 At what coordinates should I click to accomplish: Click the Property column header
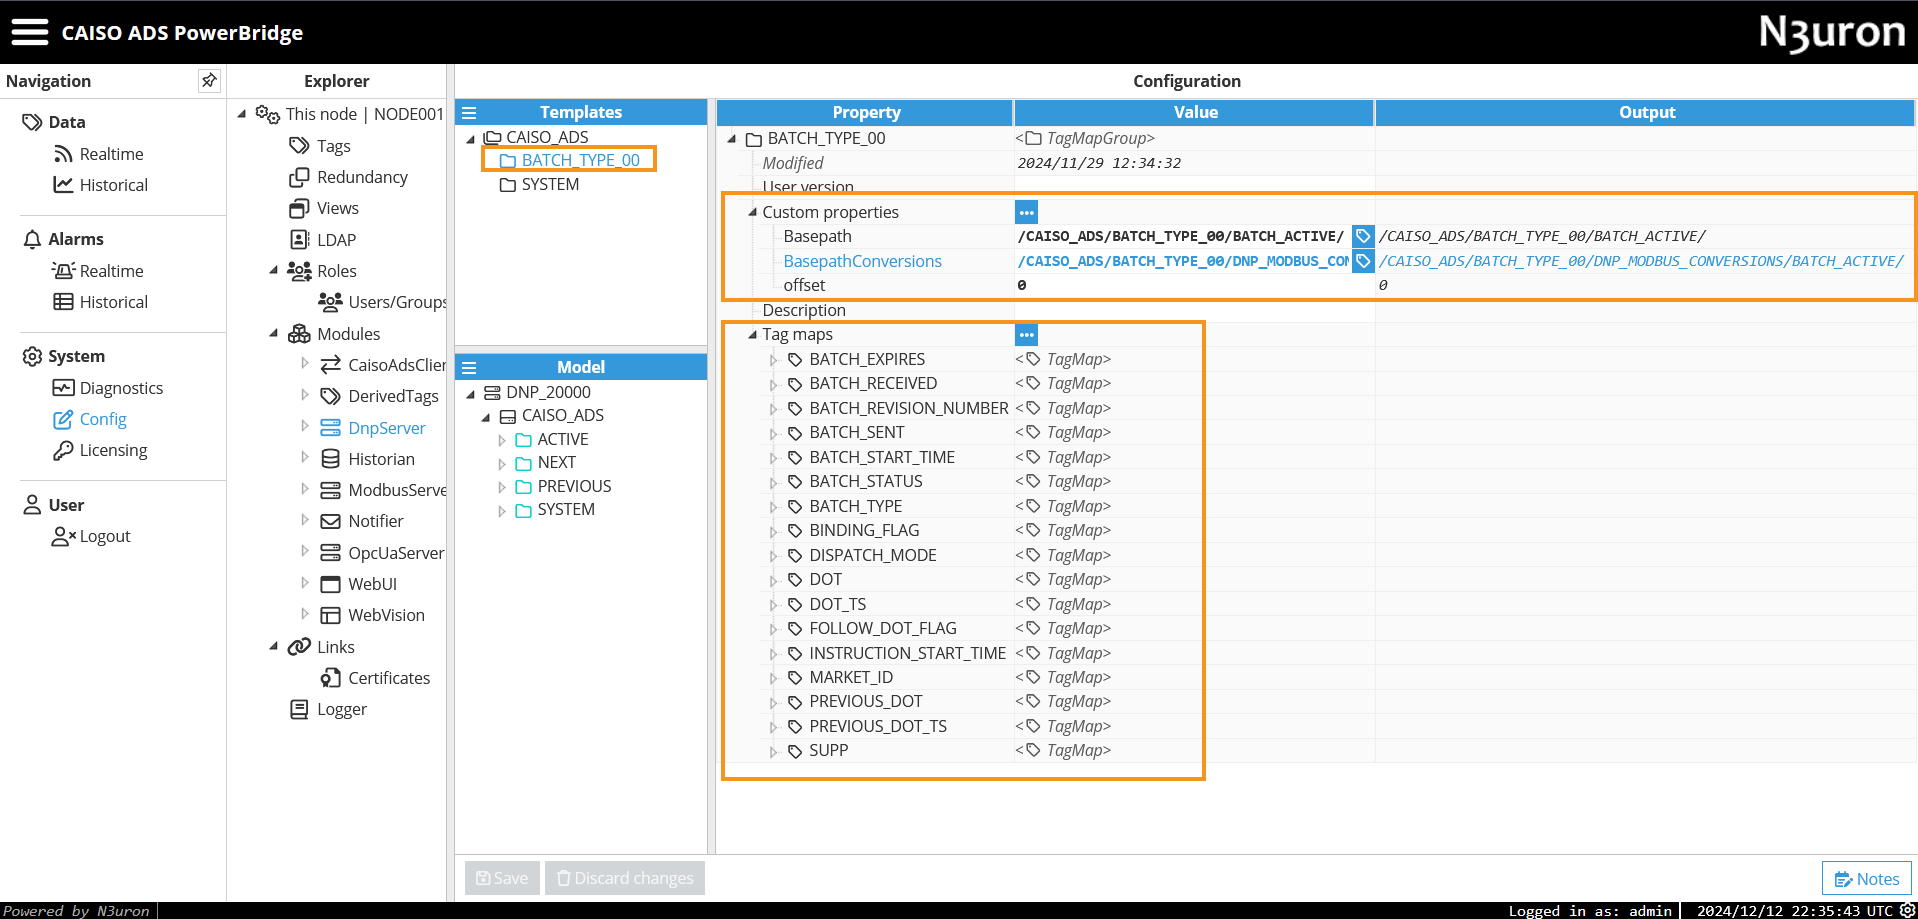pos(866,112)
